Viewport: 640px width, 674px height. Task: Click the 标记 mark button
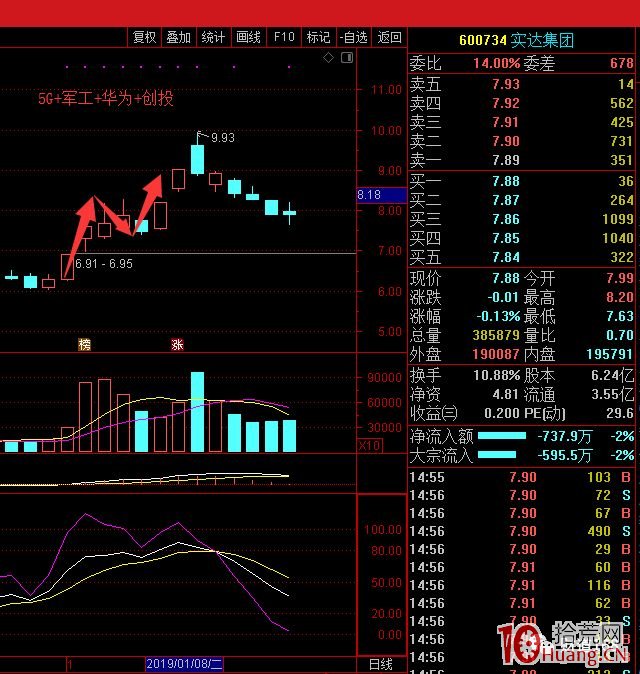click(318, 38)
